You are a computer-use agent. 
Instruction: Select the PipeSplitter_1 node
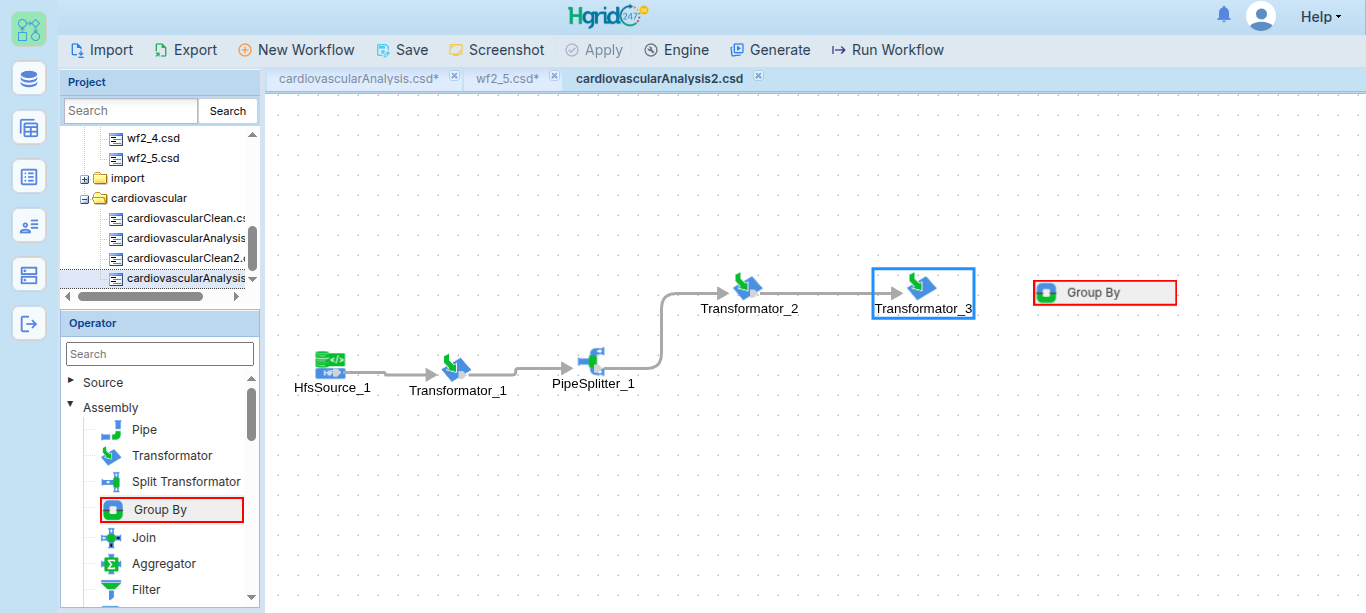593,369
